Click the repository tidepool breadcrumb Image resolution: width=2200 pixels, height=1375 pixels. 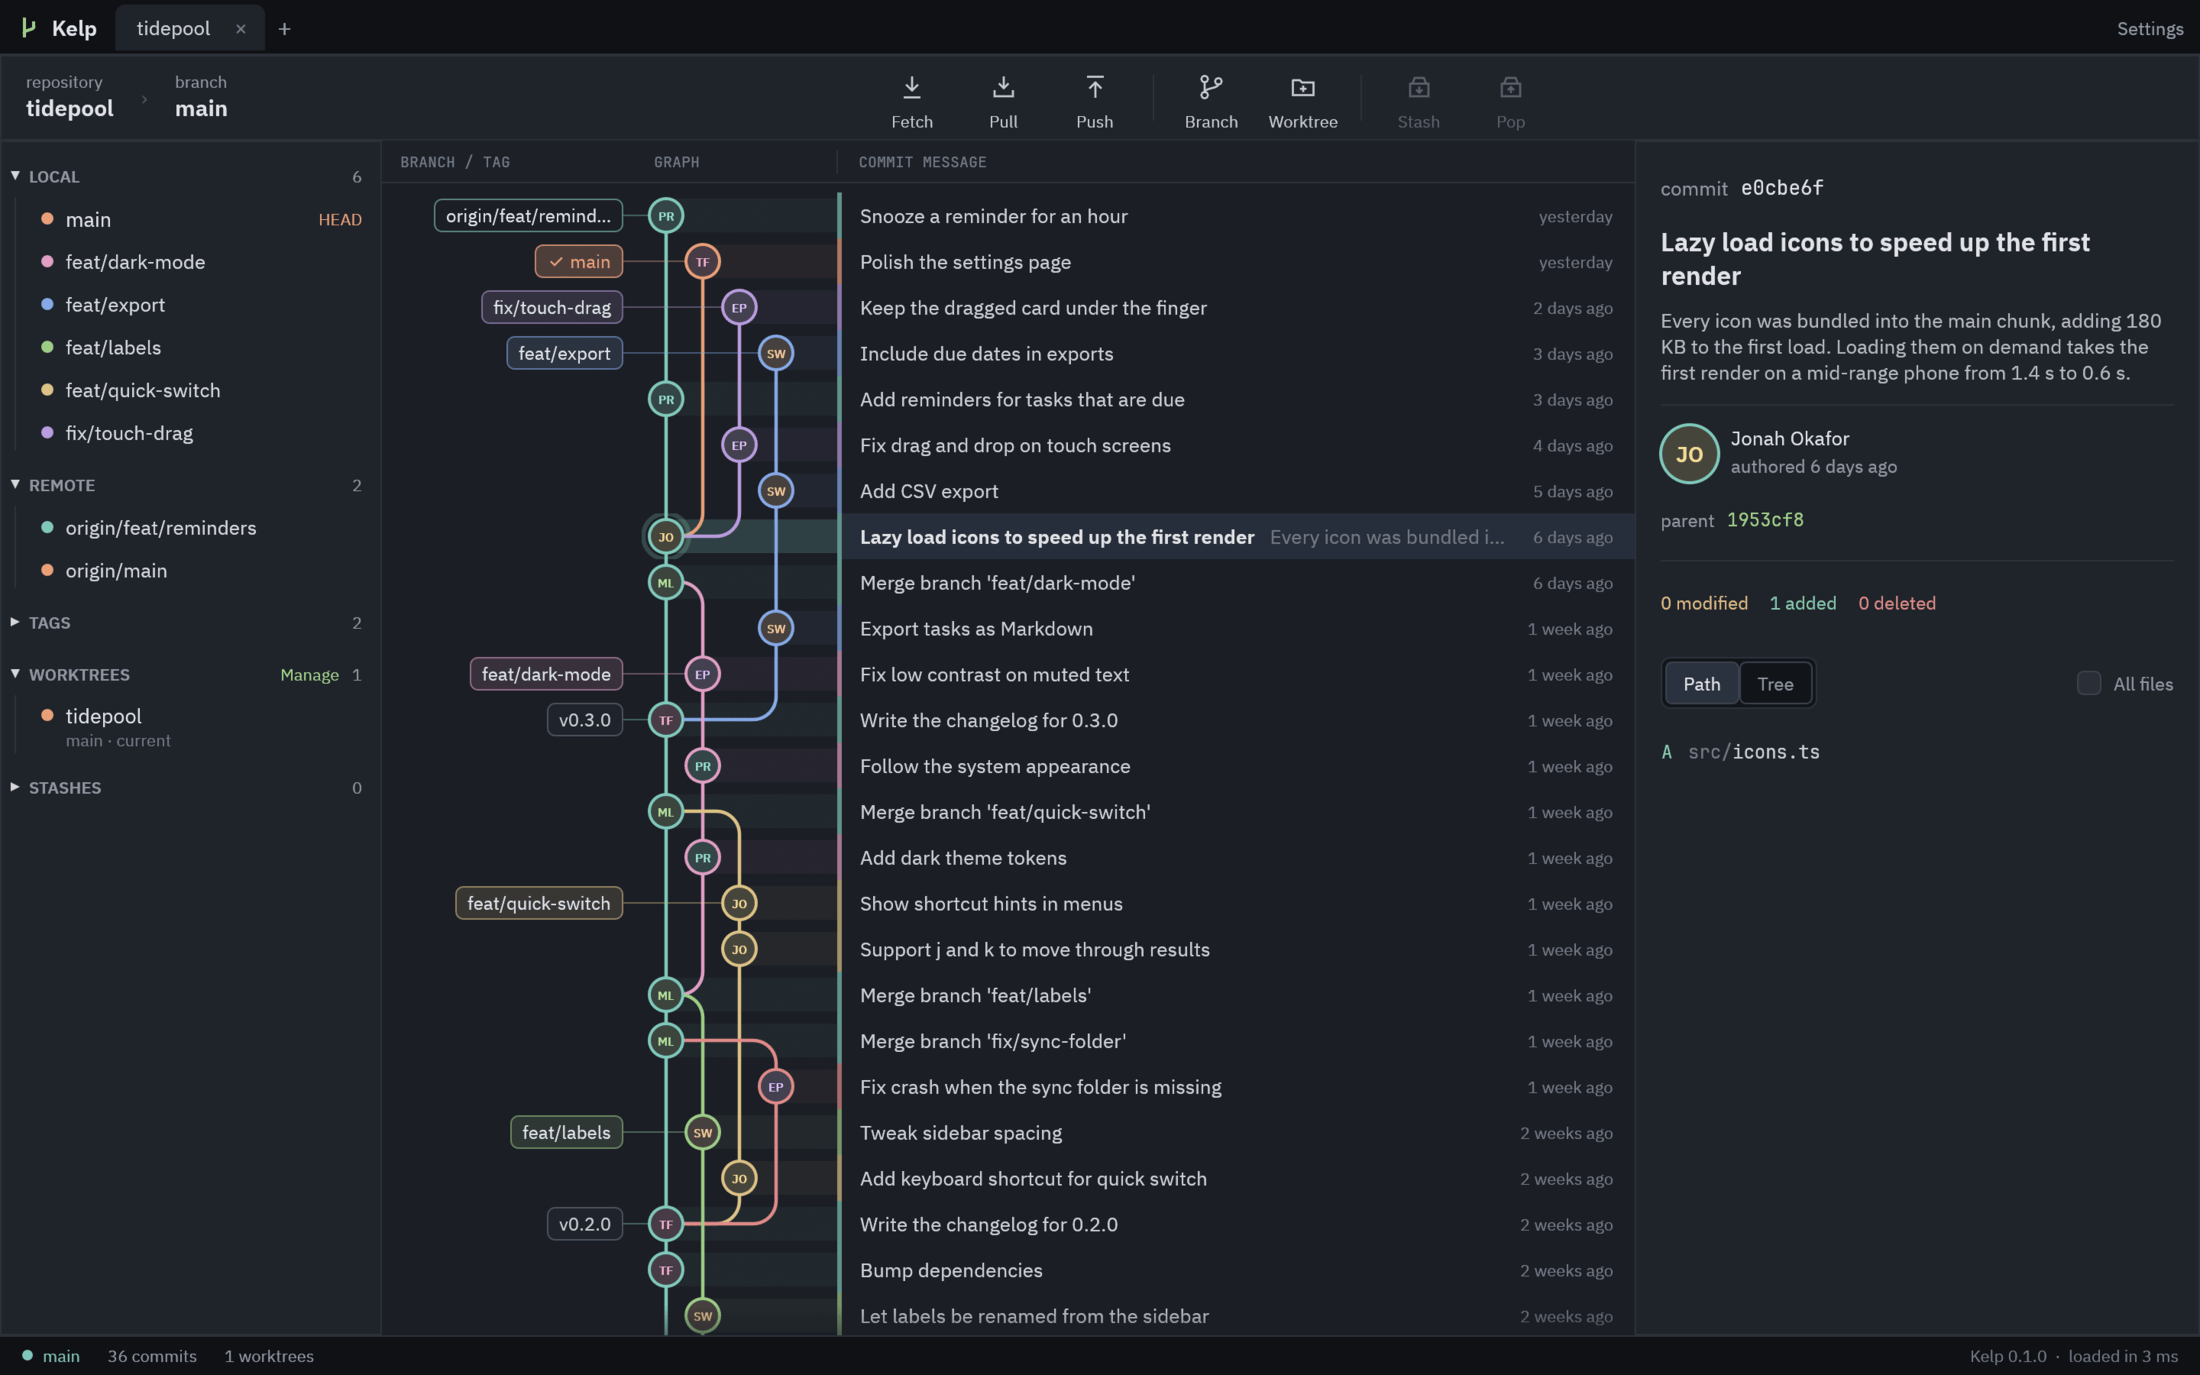[x=70, y=97]
